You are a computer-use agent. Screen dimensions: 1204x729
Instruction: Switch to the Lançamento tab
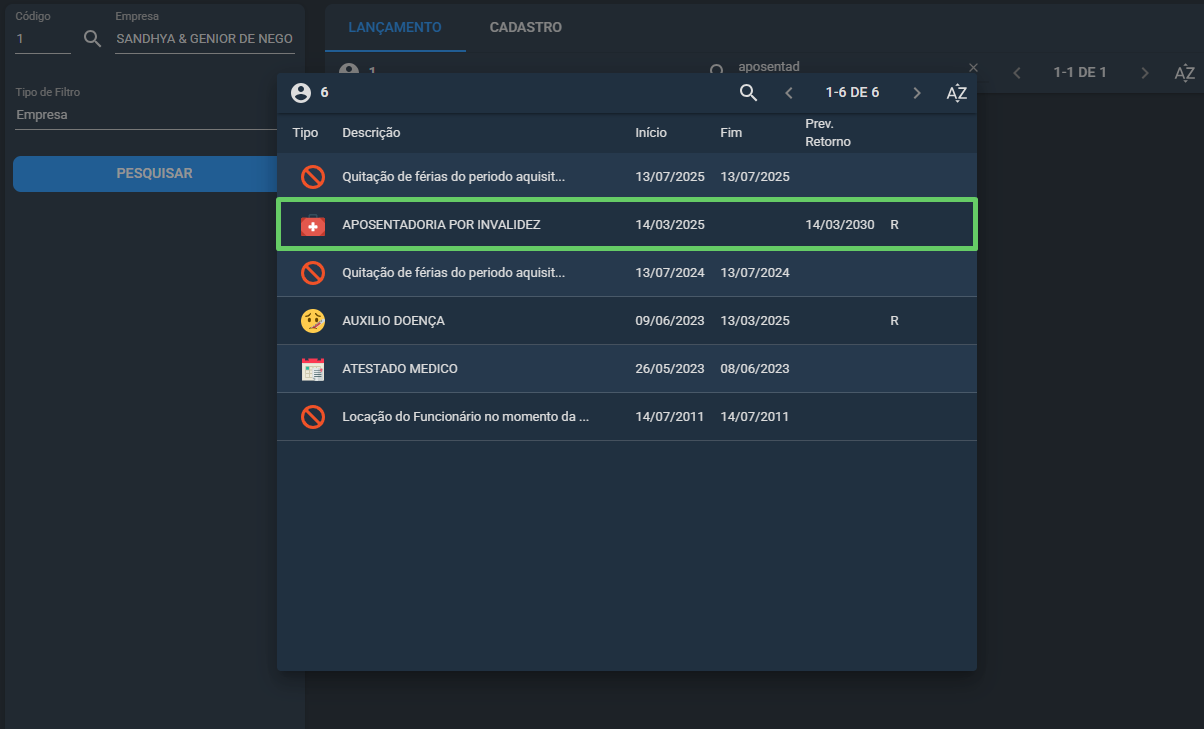coord(395,27)
